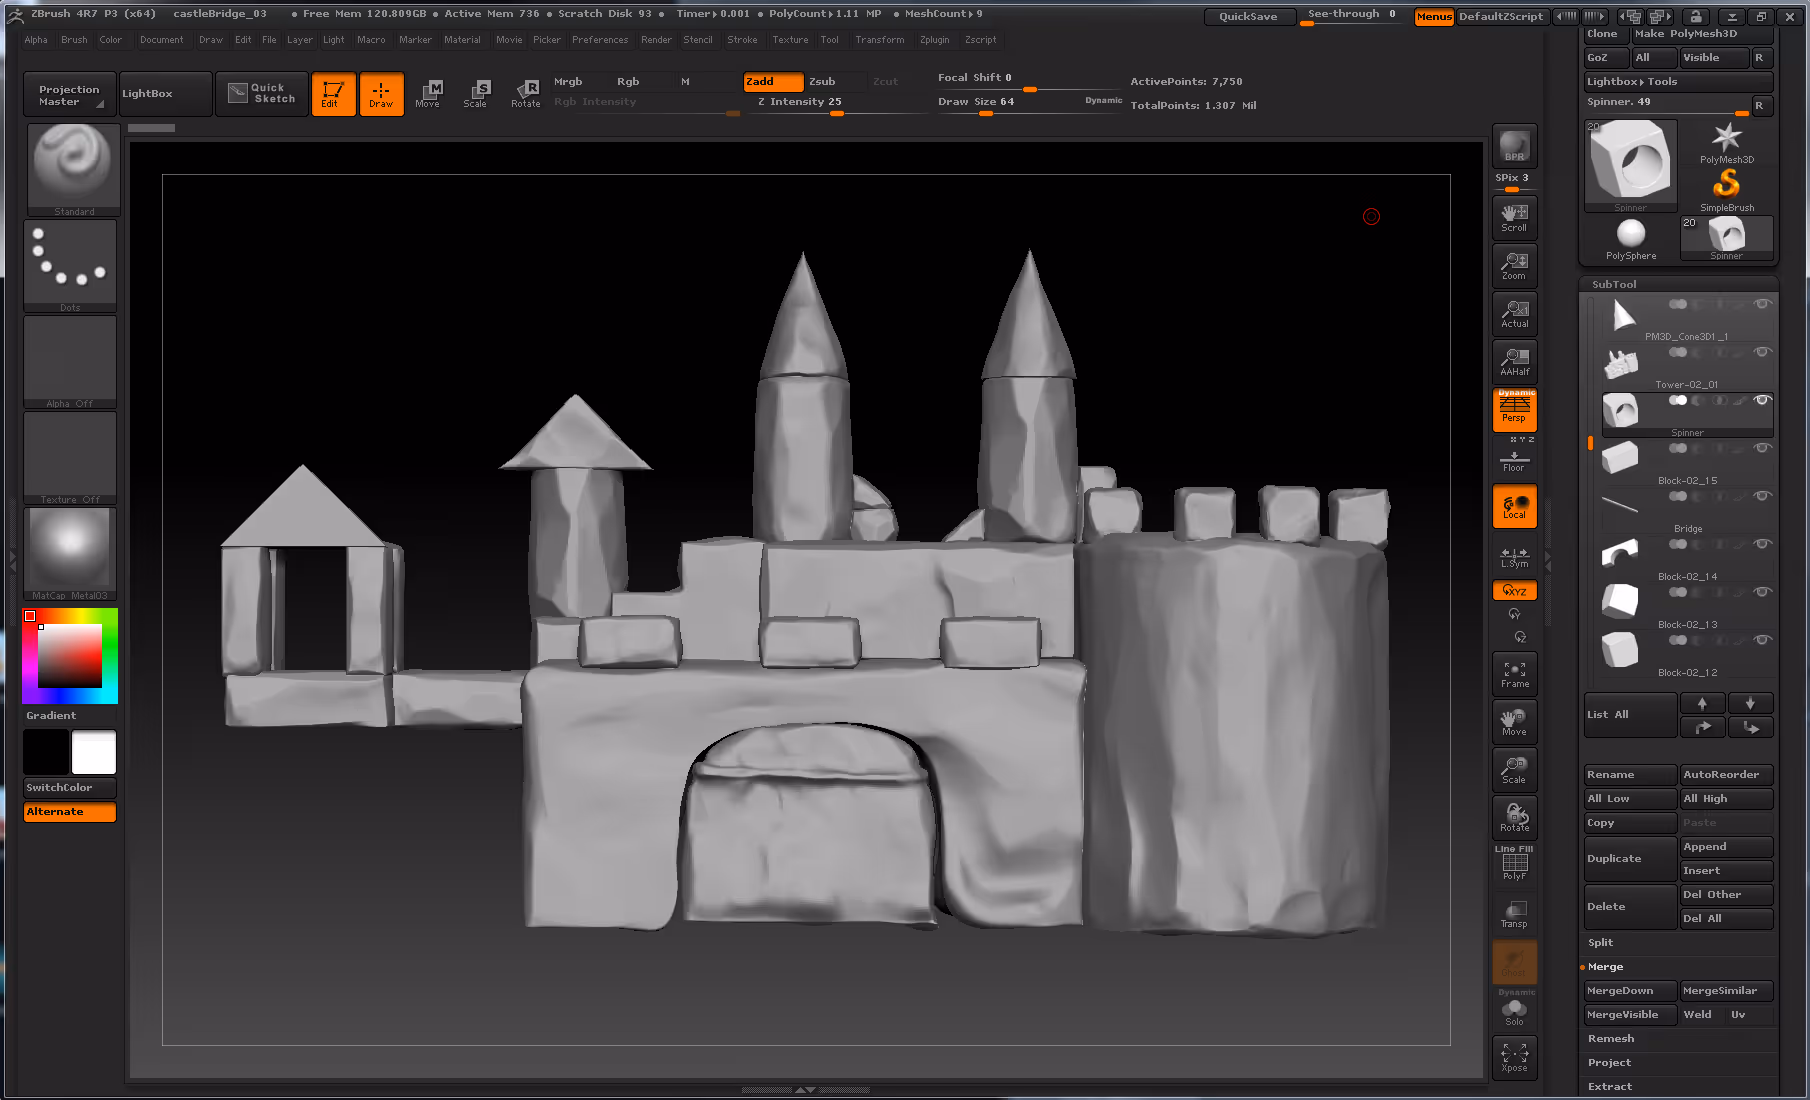1810x1100 pixels.
Task: Toggle the Floor grid icon
Action: pos(1514,460)
